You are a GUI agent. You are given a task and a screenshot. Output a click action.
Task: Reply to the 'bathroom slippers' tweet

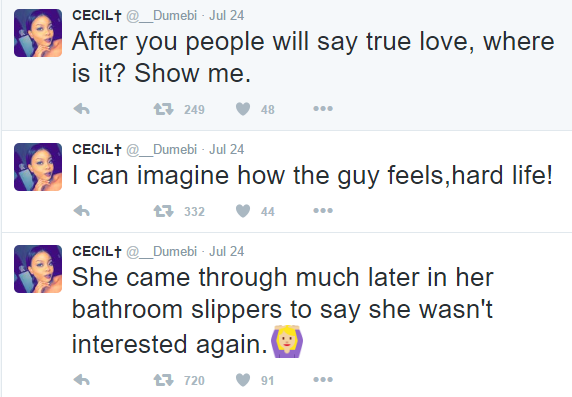click(x=82, y=380)
